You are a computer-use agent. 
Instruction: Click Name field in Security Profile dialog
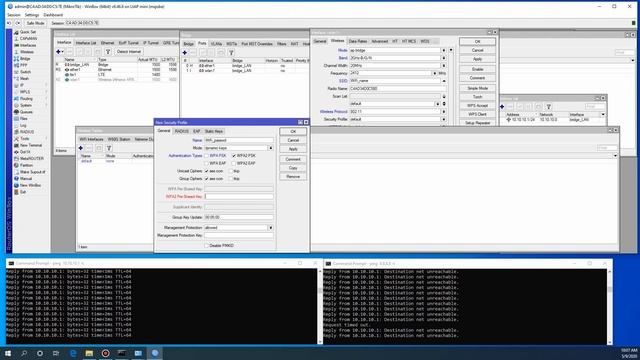tap(239, 140)
